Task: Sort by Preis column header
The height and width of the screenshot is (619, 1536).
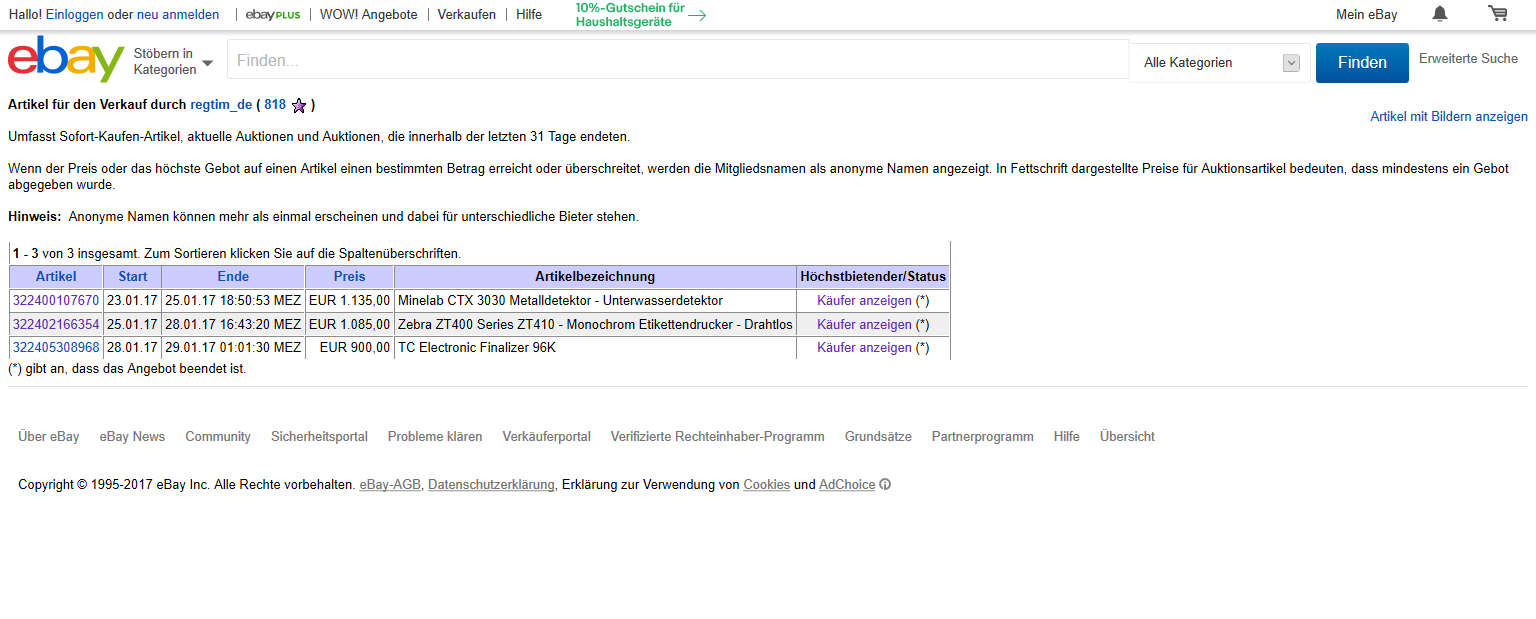Action: [350, 277]
